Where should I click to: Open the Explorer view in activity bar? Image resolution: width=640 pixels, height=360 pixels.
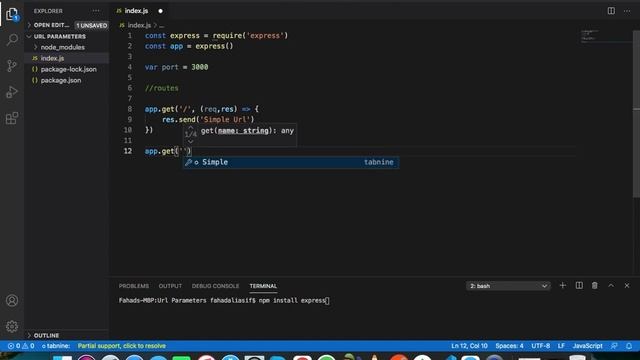(12, 14)
